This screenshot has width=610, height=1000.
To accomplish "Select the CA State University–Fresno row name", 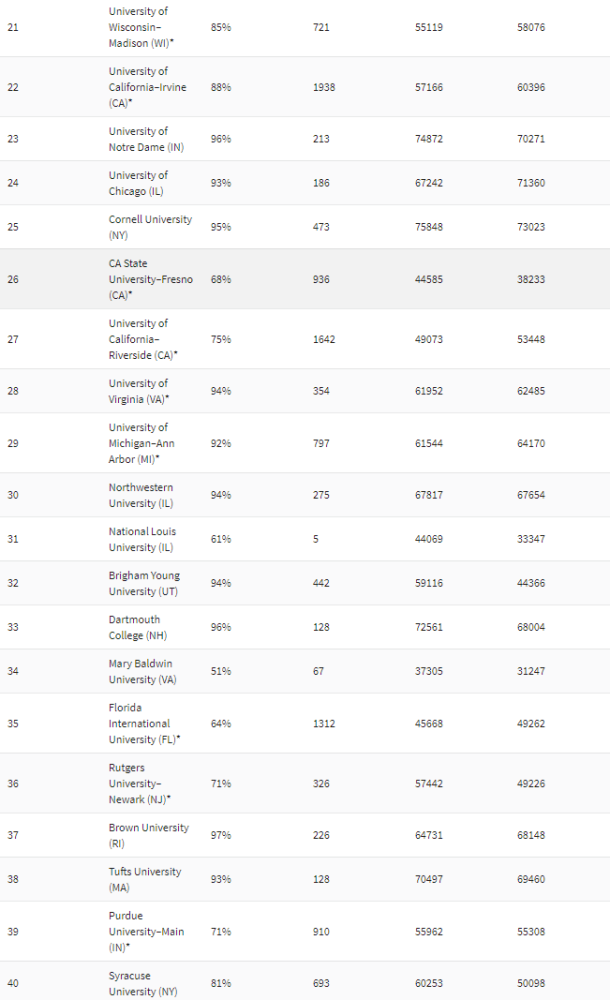I will point(151,279).
